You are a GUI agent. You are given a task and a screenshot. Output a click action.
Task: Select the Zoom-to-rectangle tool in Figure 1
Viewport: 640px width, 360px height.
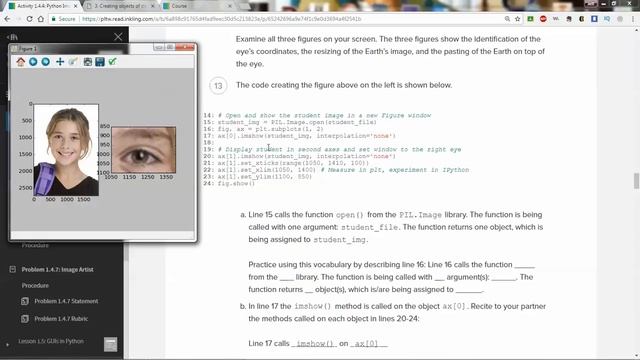pyautogui.click(x=73, y=62)
